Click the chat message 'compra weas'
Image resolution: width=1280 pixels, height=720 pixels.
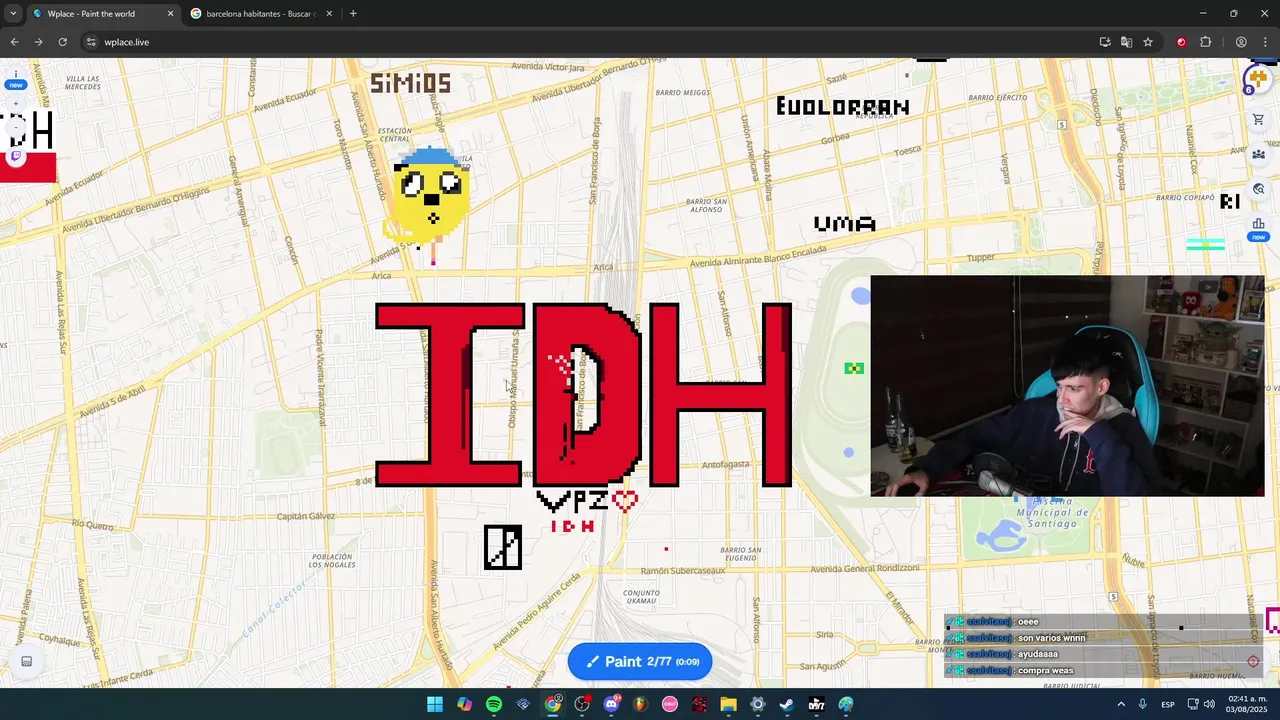pos(1045,670)
